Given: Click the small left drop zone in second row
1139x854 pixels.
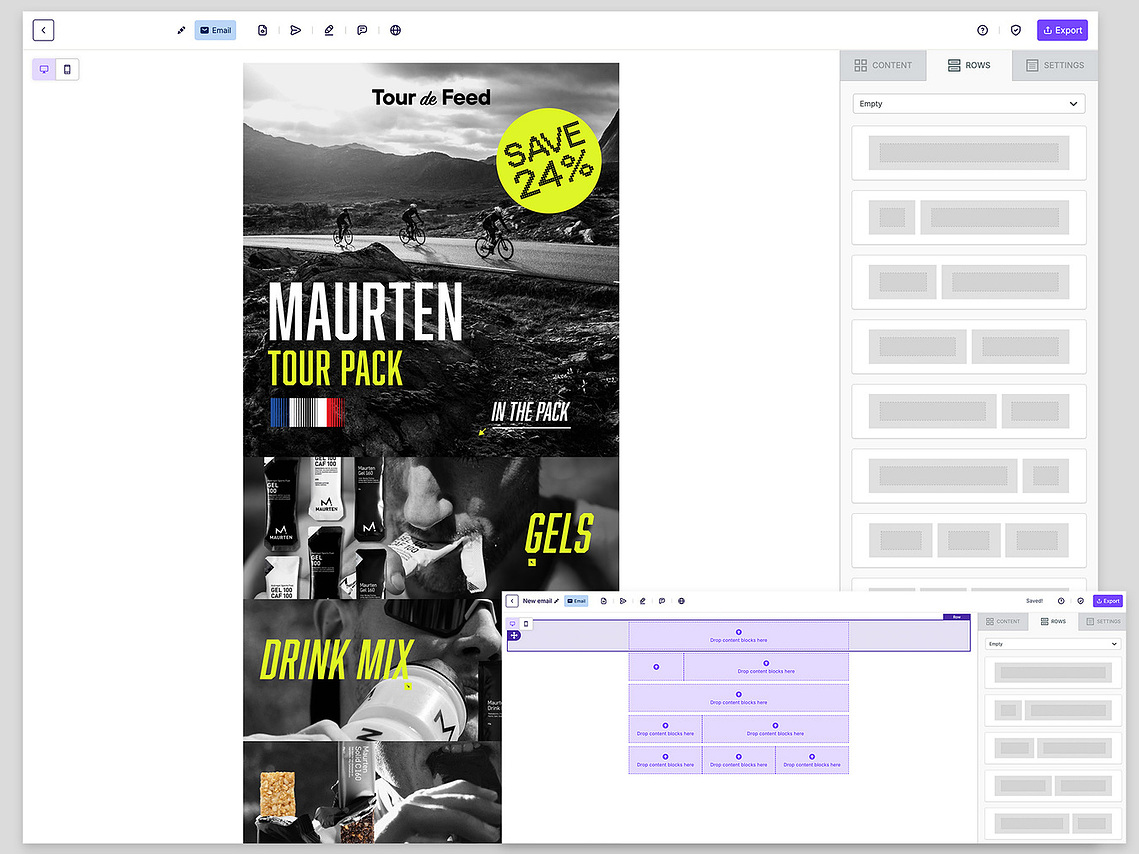Looking at the screenshot, I should [656, 667].
